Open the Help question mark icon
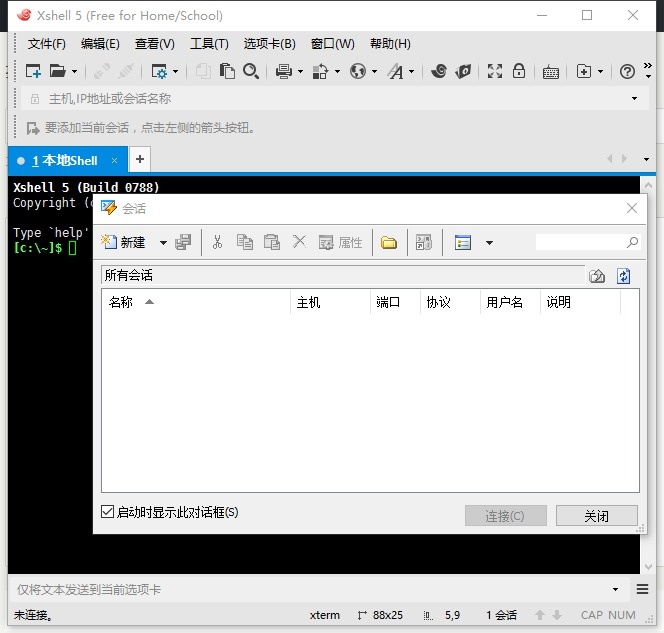 pos(627,72)
